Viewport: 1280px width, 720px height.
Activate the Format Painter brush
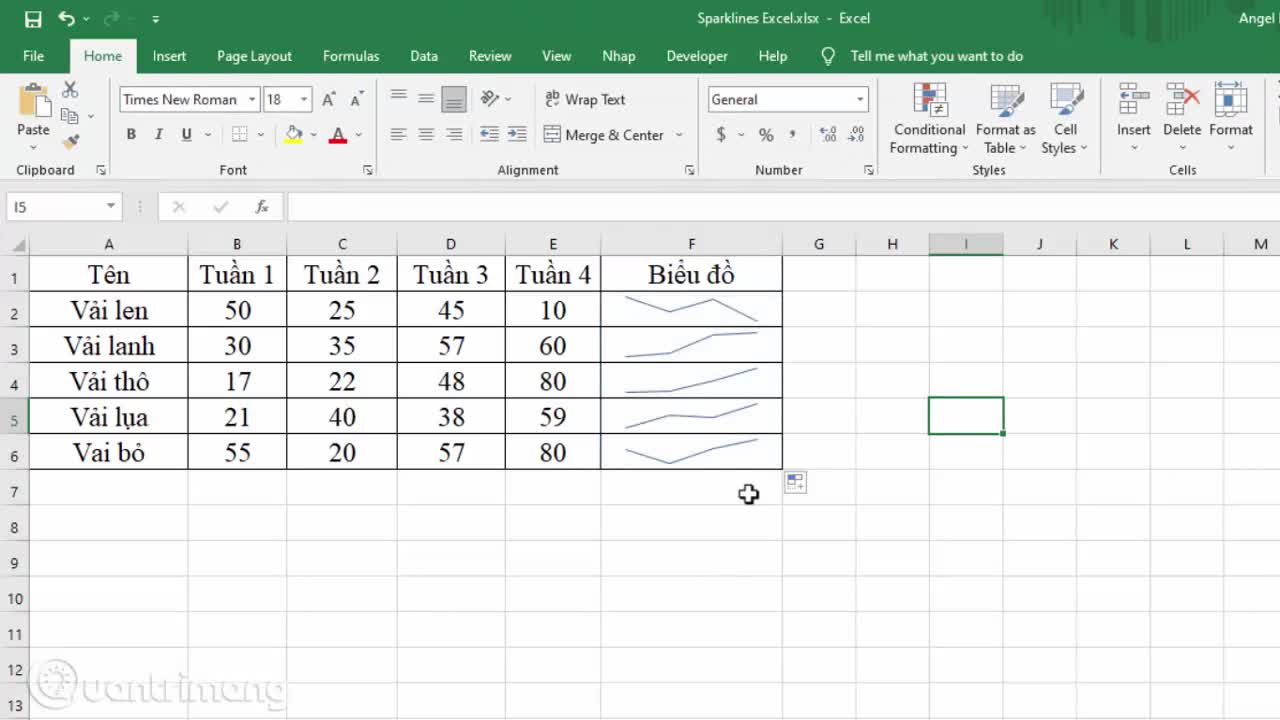click(70, 142)
